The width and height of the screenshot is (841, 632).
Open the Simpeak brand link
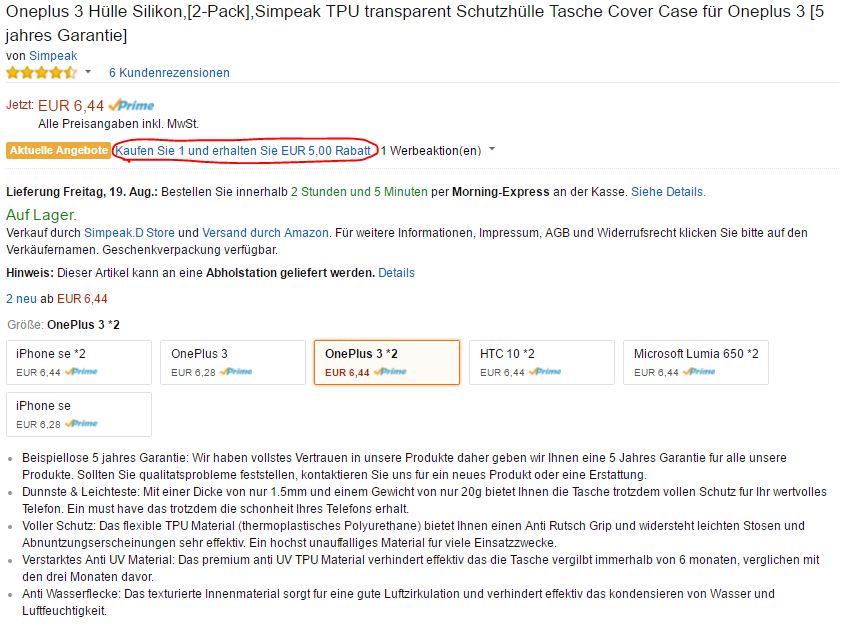(53, 56)
